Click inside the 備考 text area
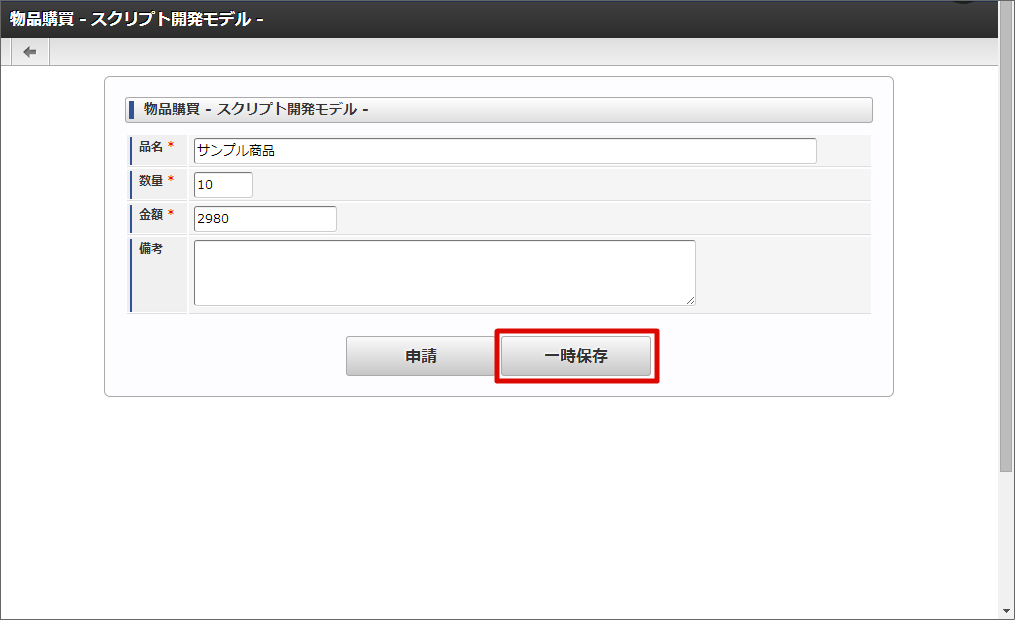 click(x=445, y=273)
